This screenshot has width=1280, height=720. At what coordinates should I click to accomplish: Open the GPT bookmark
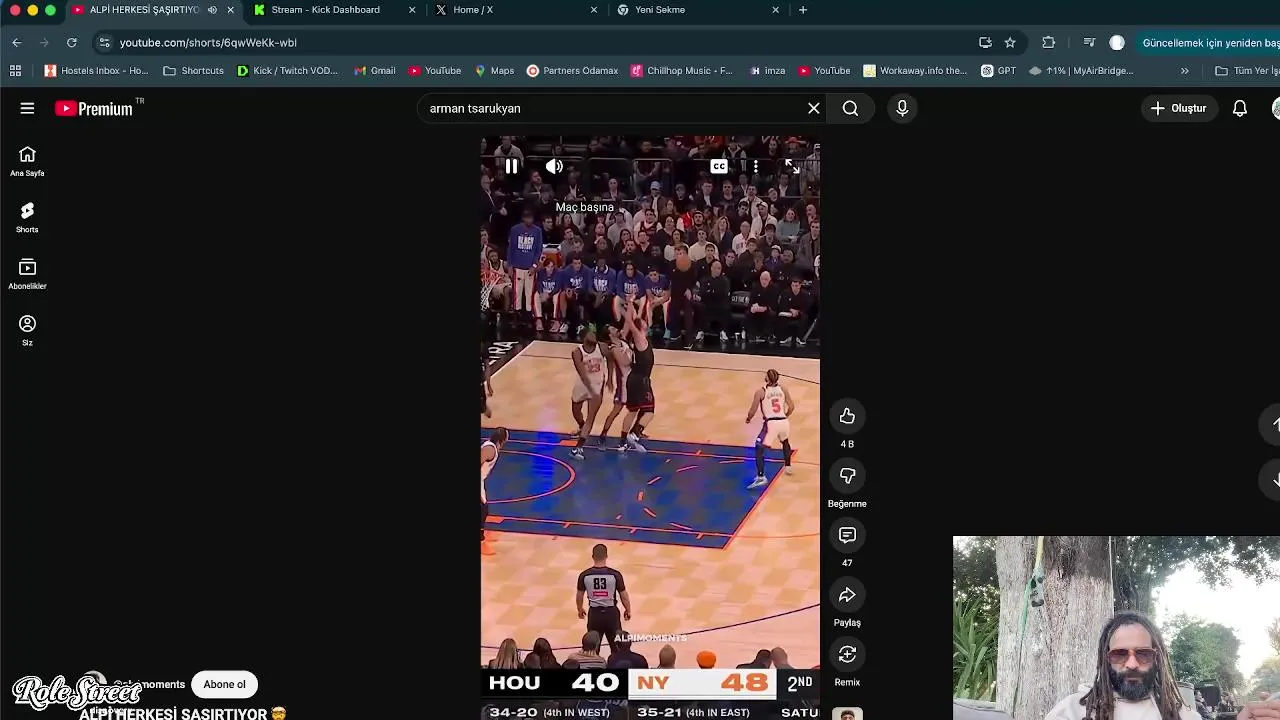point(999,71)
